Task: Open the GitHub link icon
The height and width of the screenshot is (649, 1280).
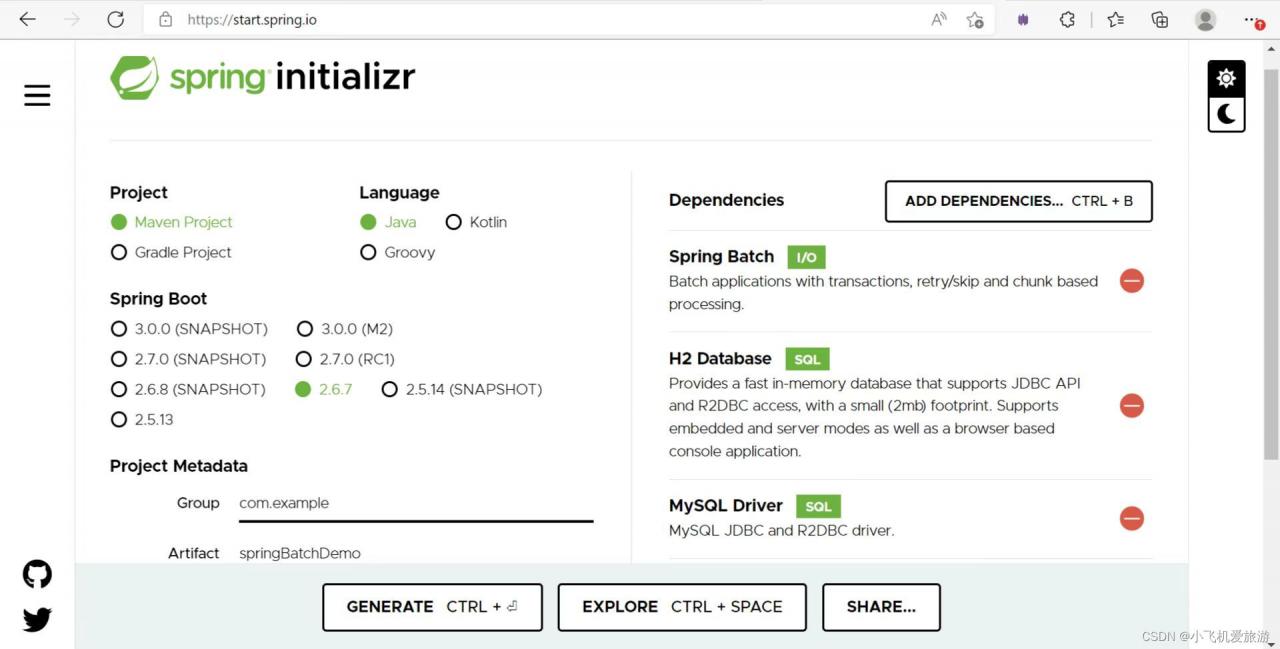Action: coord(37,574)
